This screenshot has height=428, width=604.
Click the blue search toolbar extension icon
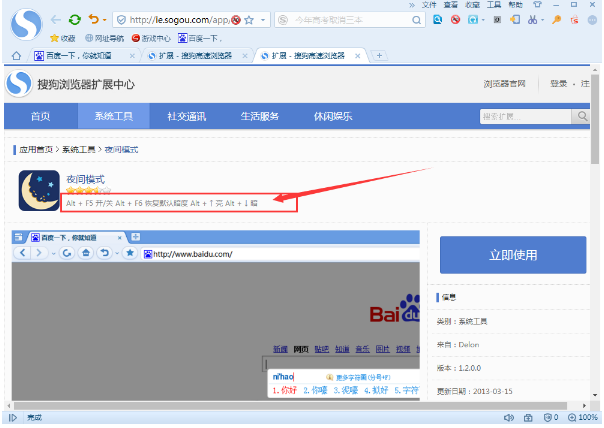pyautogui.click(x=437, y=19)
